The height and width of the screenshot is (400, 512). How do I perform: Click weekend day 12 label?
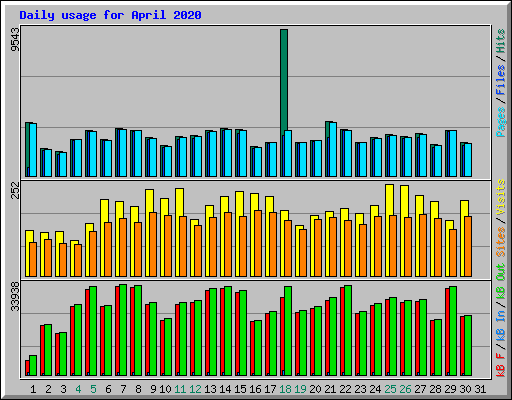tap(195, 389)
